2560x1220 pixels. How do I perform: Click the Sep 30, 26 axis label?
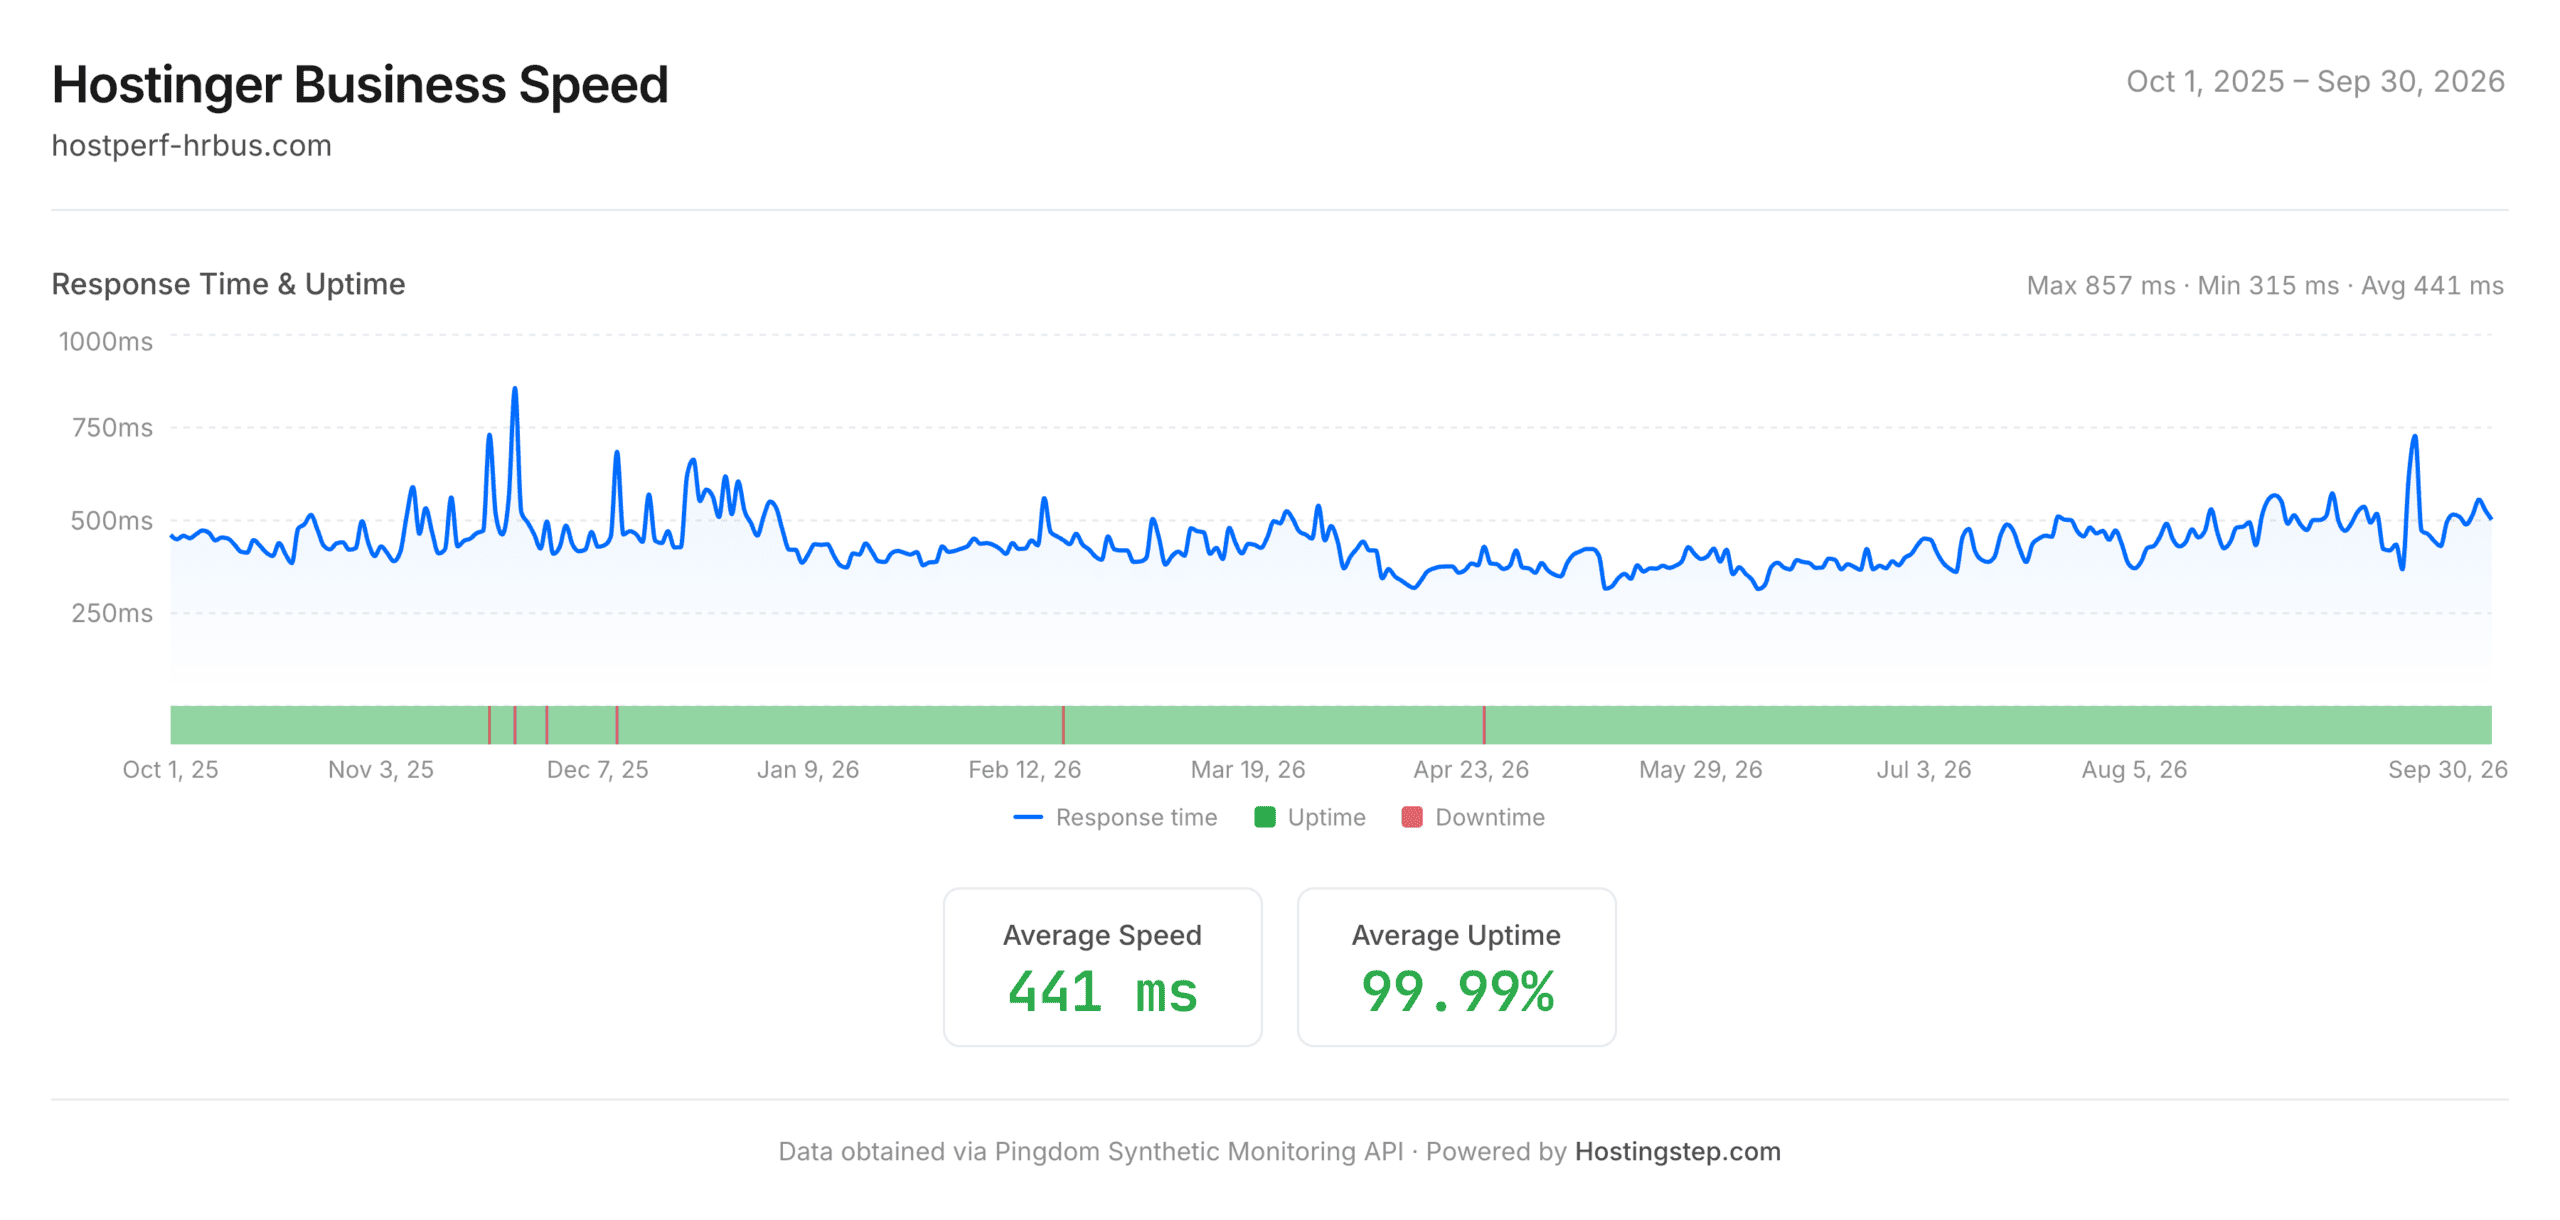[2447, 769]
